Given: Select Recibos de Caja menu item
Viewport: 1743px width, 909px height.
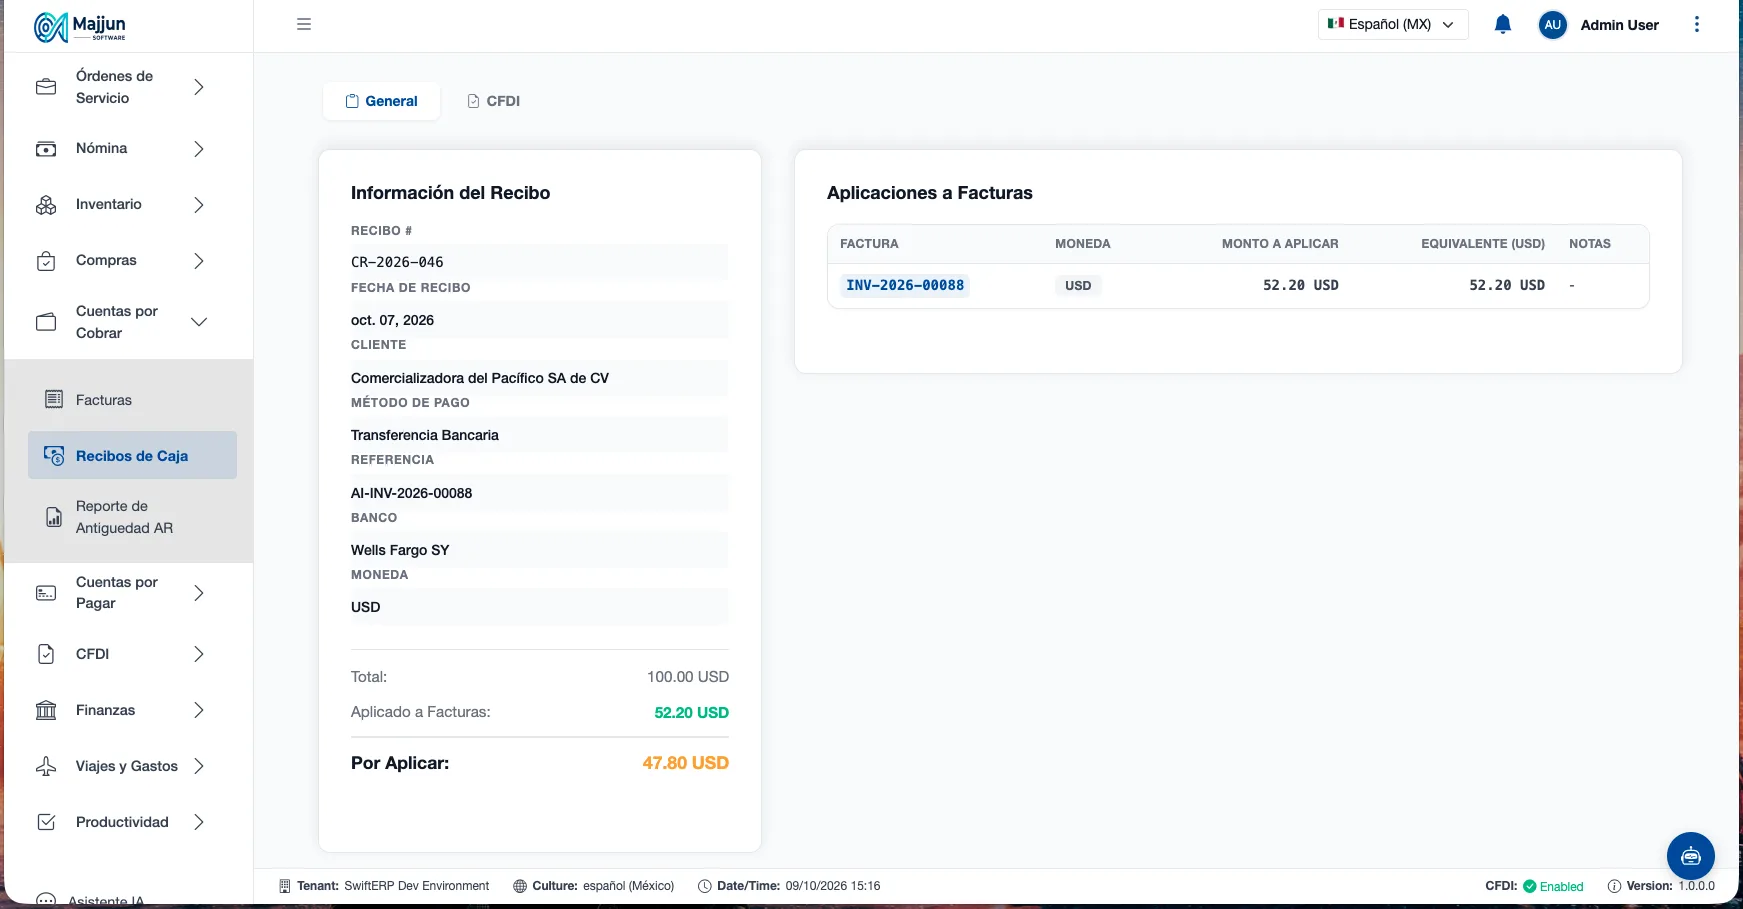Looking at the screenshot, I should click(132, 456).
